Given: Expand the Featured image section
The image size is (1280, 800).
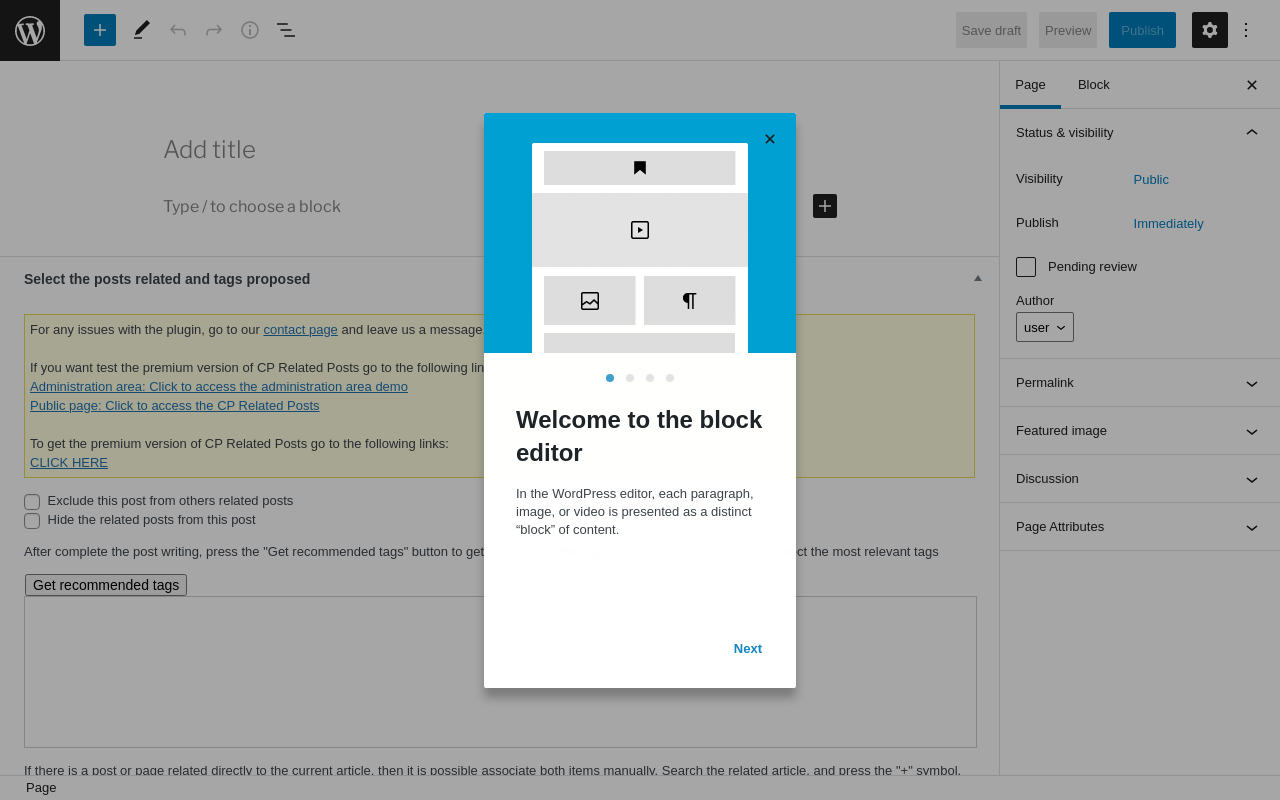Looking at the screenshot, I should pyautogui.click(x=1140, y=431).
